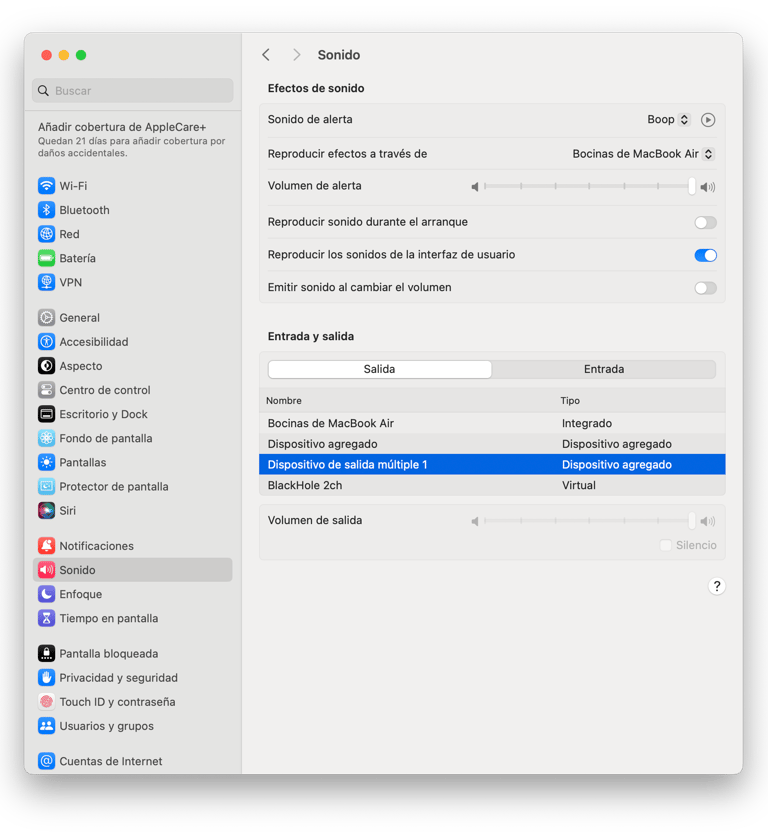Click the Buscar search field
The height and width of the screenshot is (838, 768).
[x=133, y=91]
